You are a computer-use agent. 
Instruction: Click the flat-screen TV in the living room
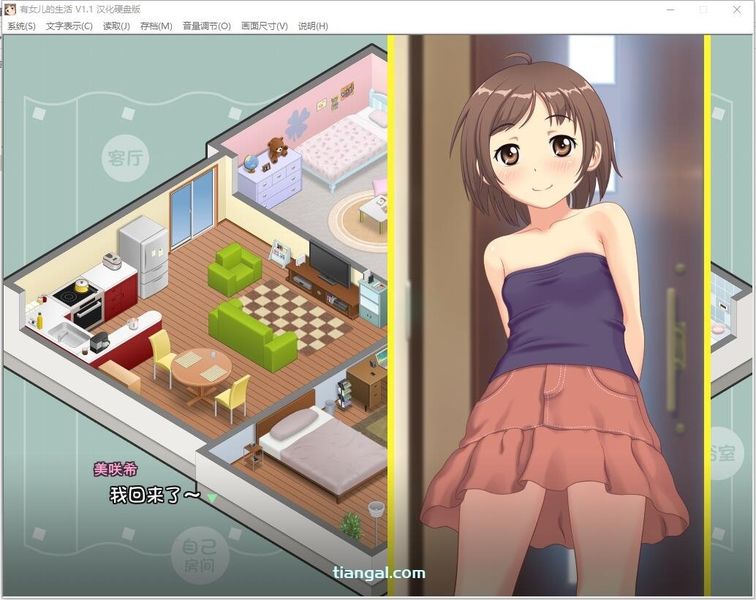(329, 263)
